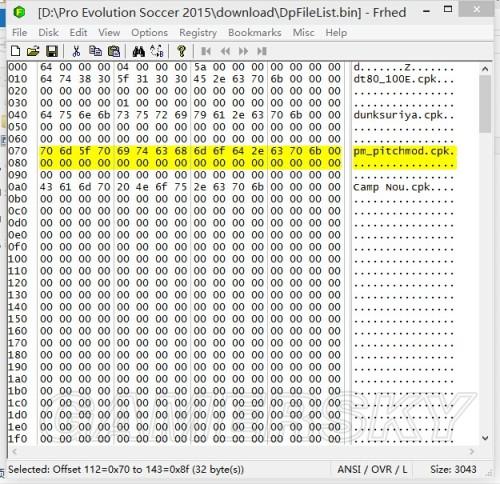Viewport: 500px width, 484px height.
Task: Cut selection using scissors icon
Action: [x=76, y=51]
